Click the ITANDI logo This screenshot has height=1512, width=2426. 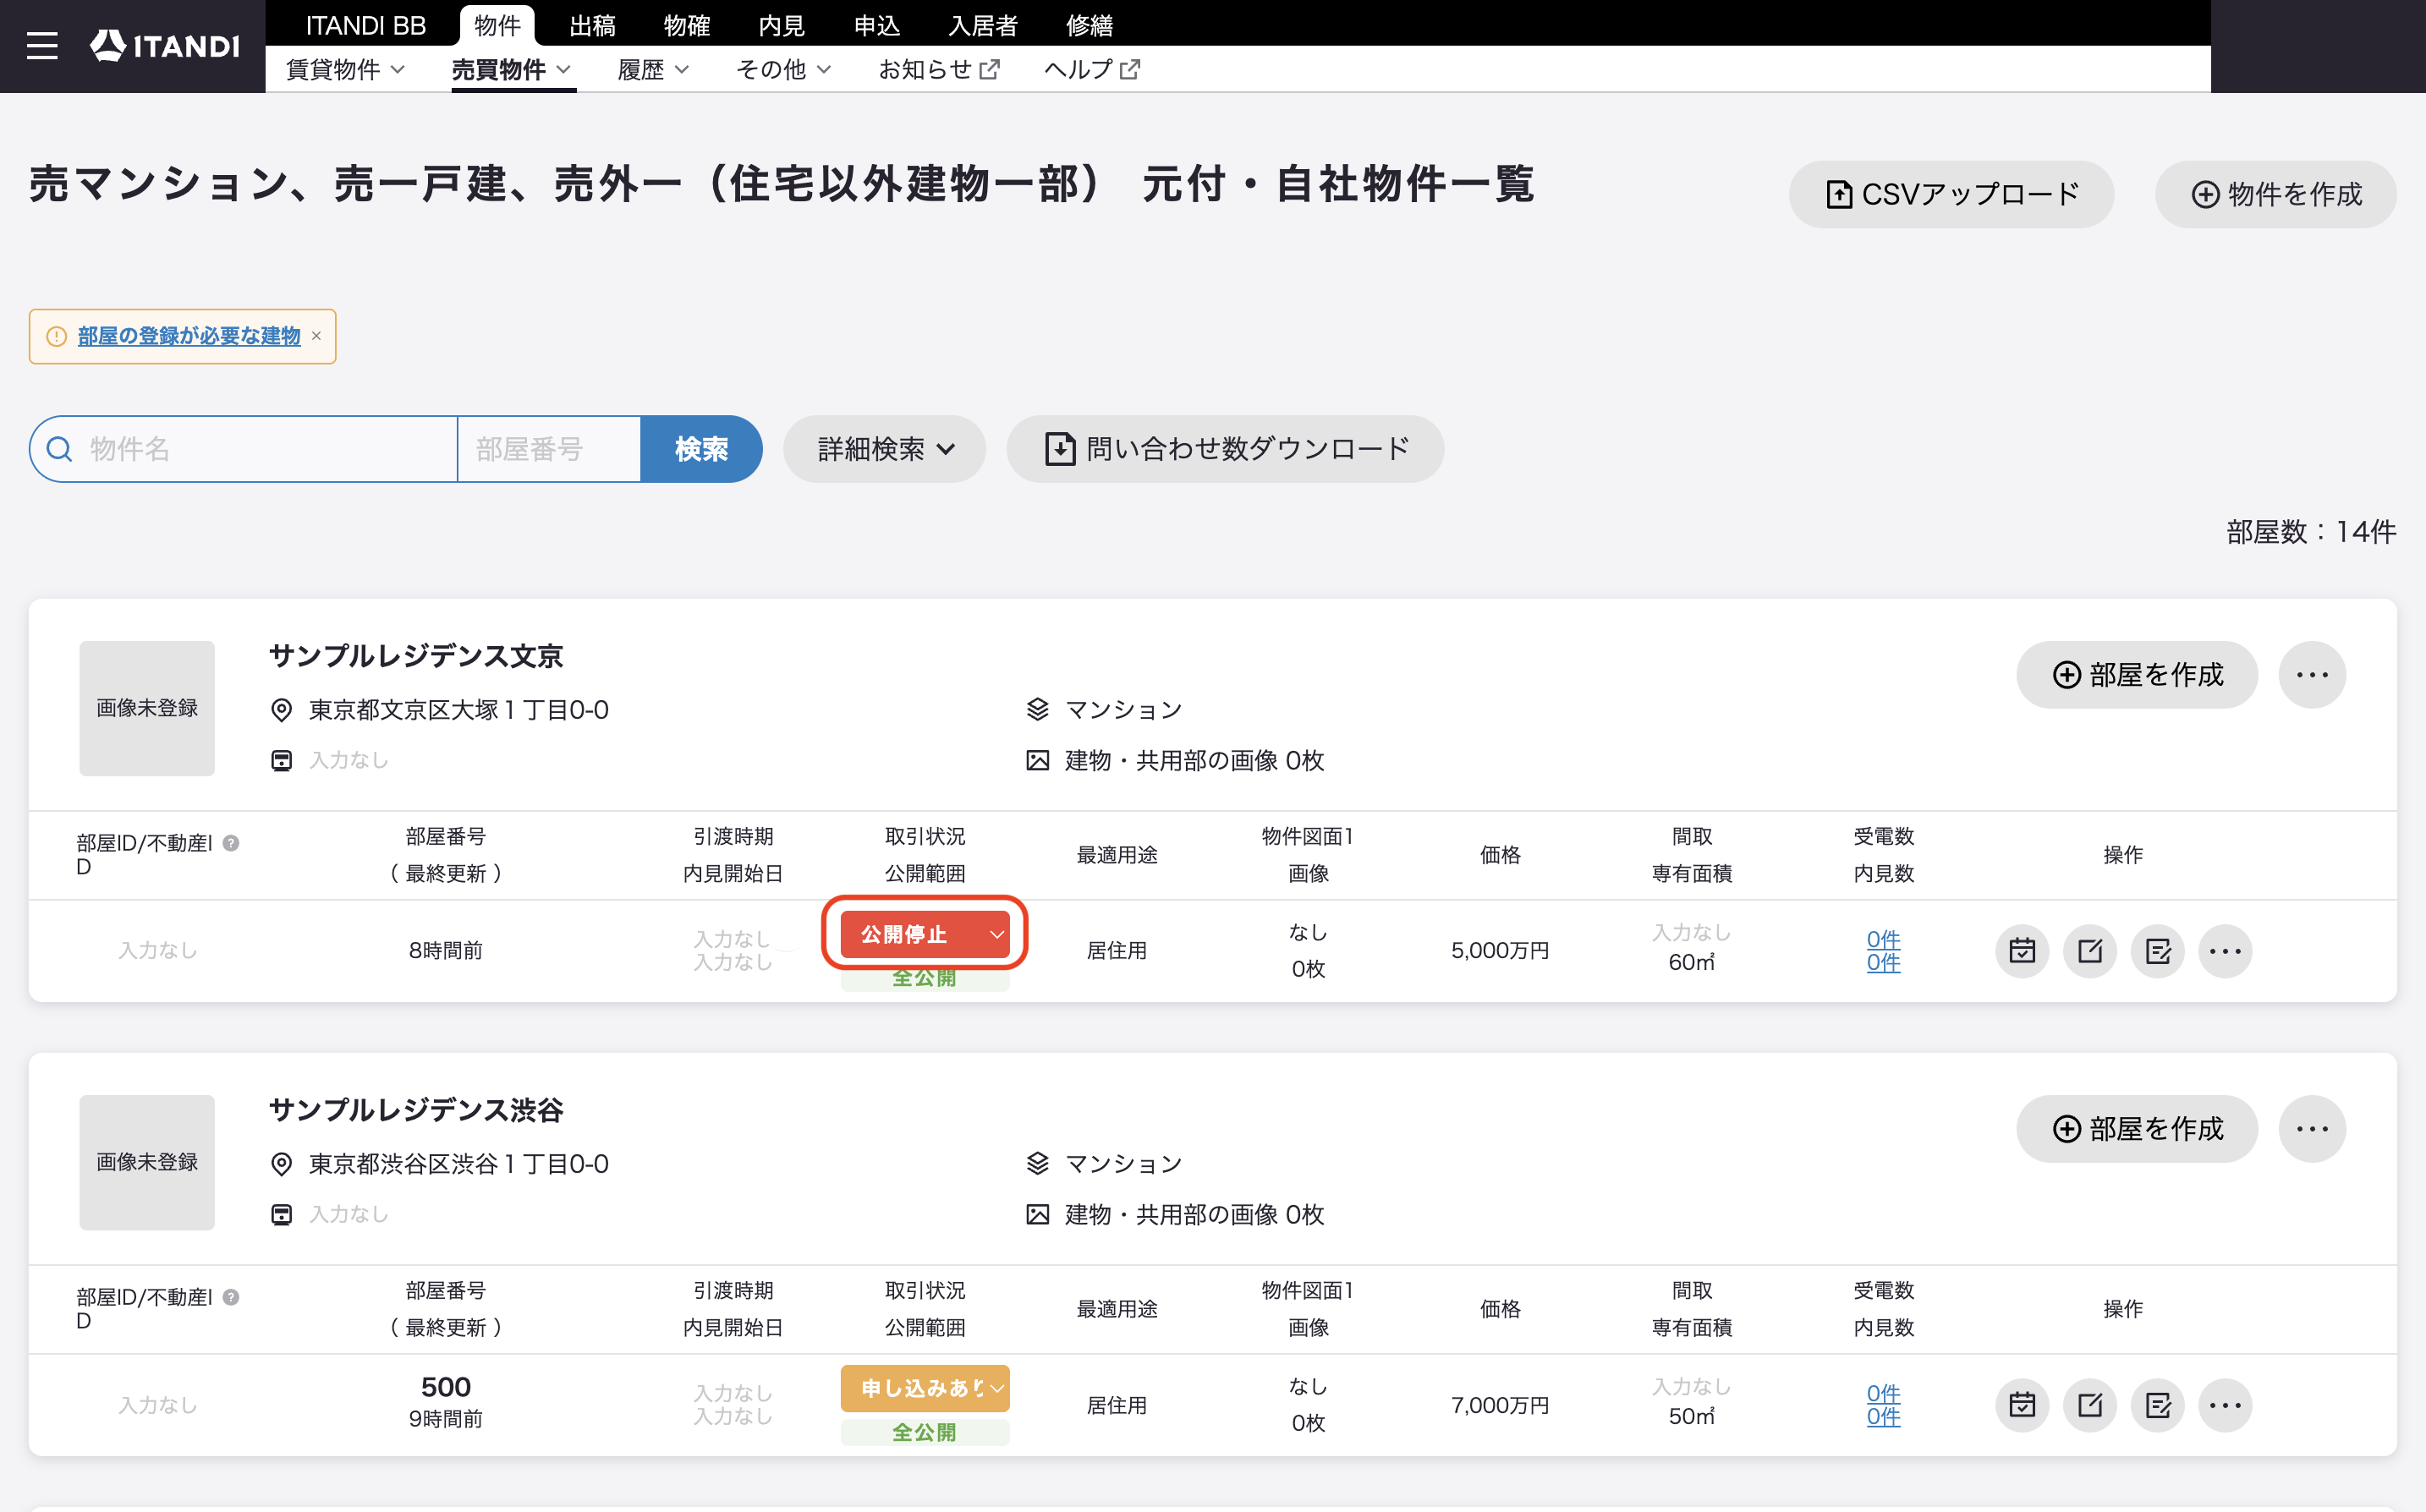click(x=165, y=46)
